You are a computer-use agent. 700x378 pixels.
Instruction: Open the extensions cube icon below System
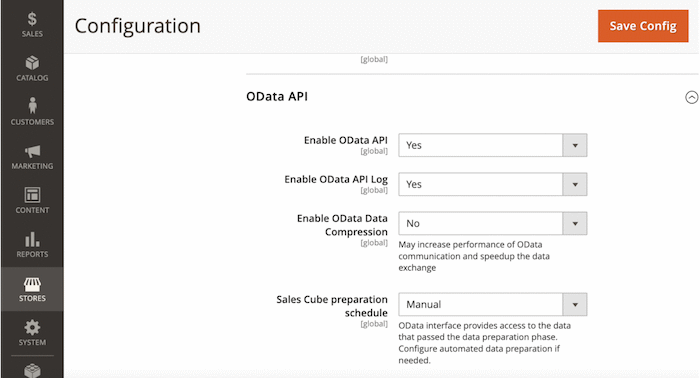[x=32, y=370]
